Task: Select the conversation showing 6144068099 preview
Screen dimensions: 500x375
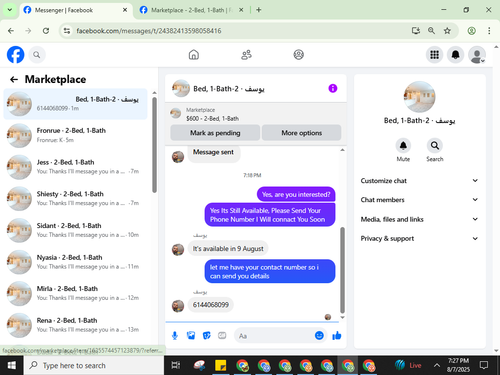Action: pyautogui.click(x=75, y=104)
